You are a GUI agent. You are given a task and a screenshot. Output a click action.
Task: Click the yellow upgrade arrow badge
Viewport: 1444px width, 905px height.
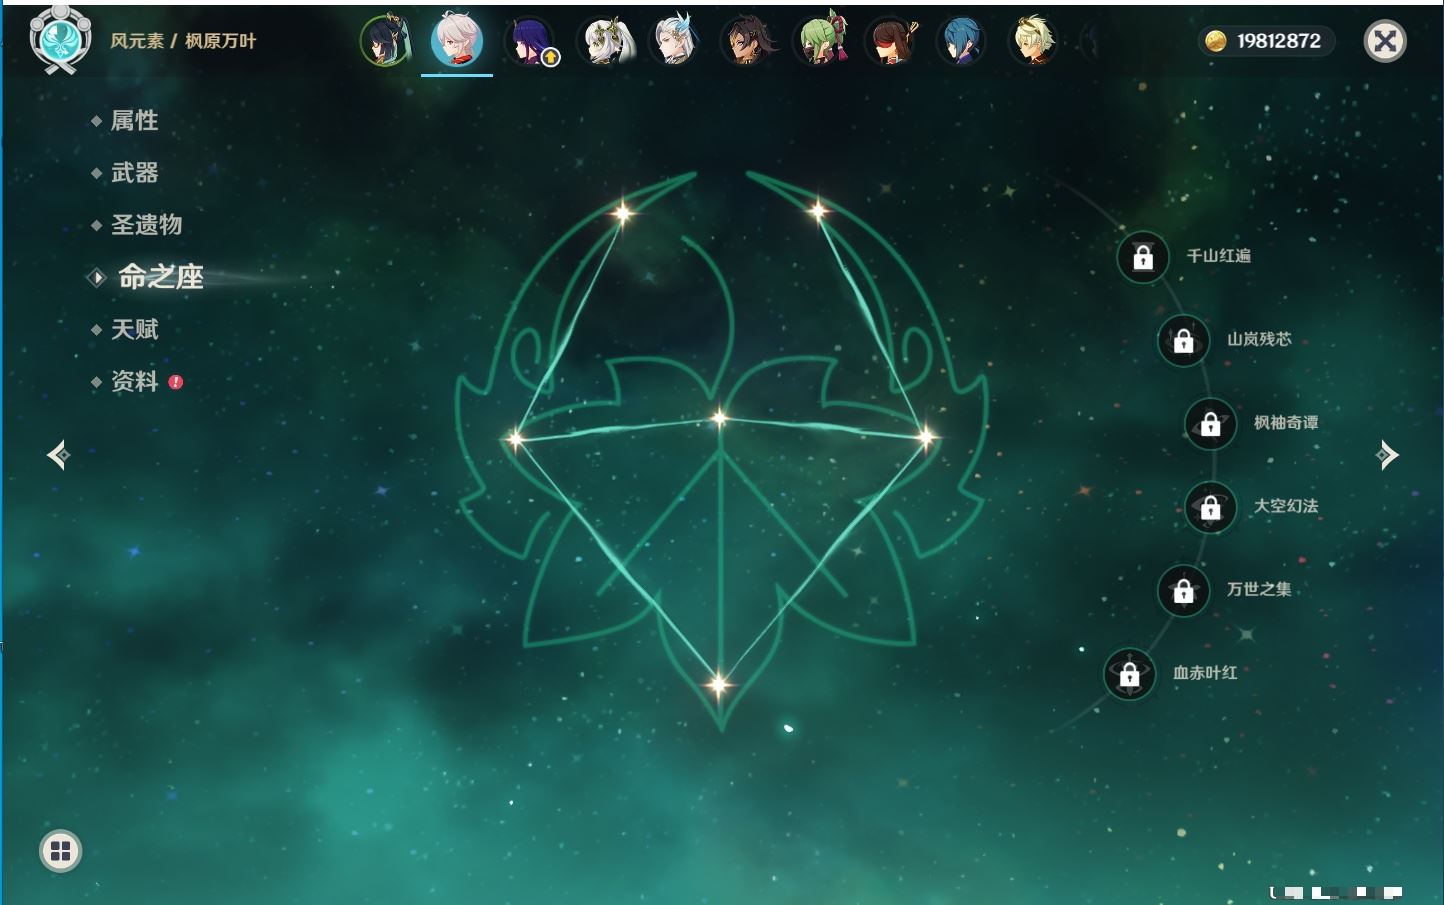(550, 58)
